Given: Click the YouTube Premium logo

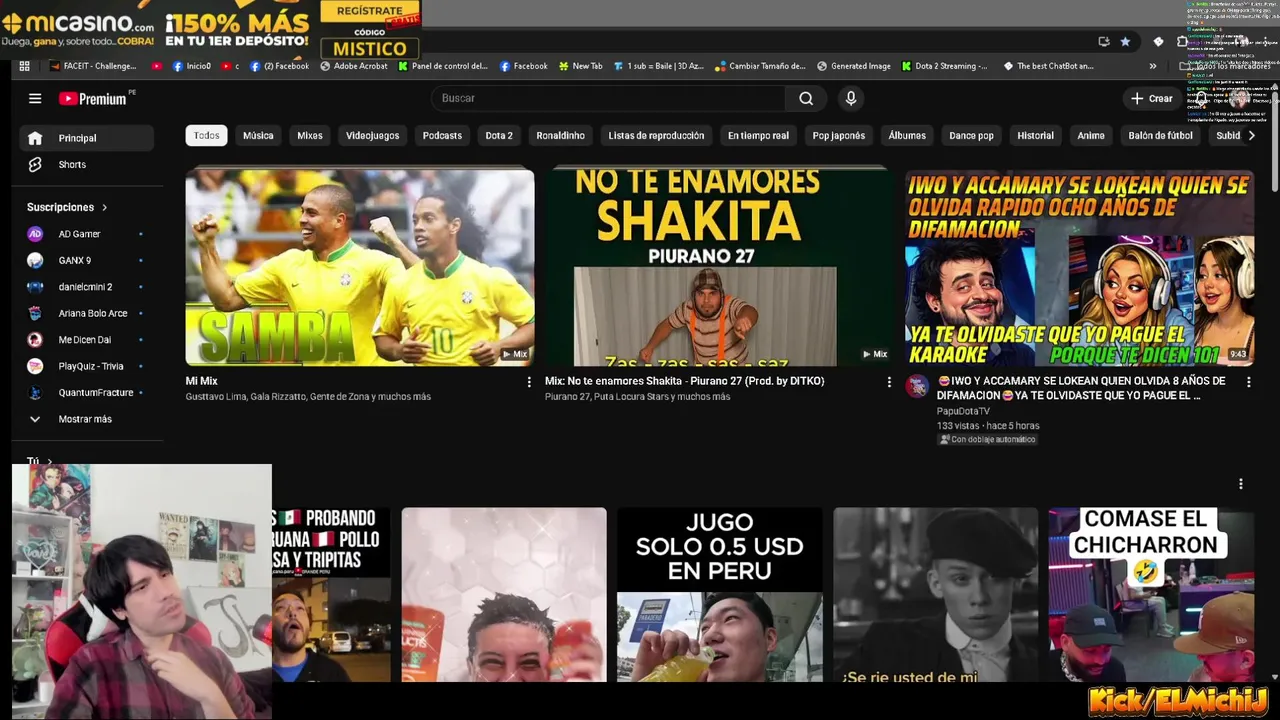Looking at the screenshot, I should (x=95, y=98).
